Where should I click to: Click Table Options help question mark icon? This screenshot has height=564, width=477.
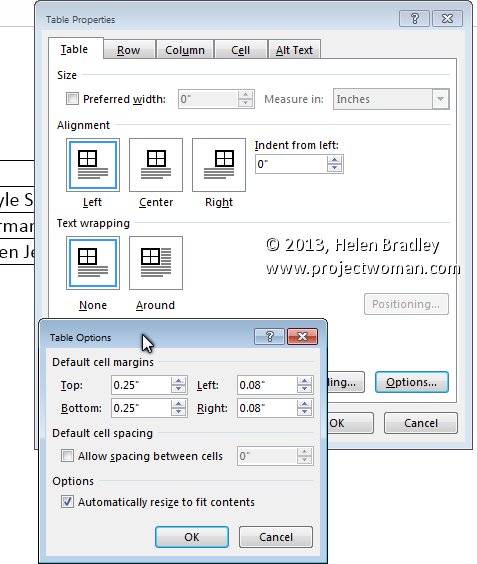[x=269, y=337]
